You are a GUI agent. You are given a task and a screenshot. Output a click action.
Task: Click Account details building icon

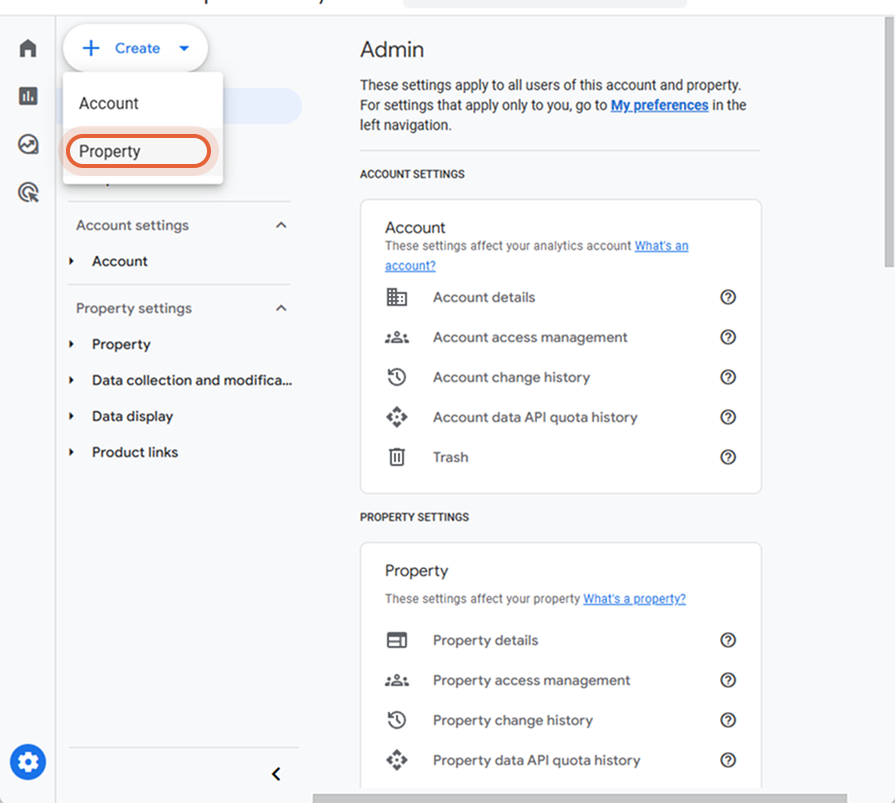click(x=397, y=297)
